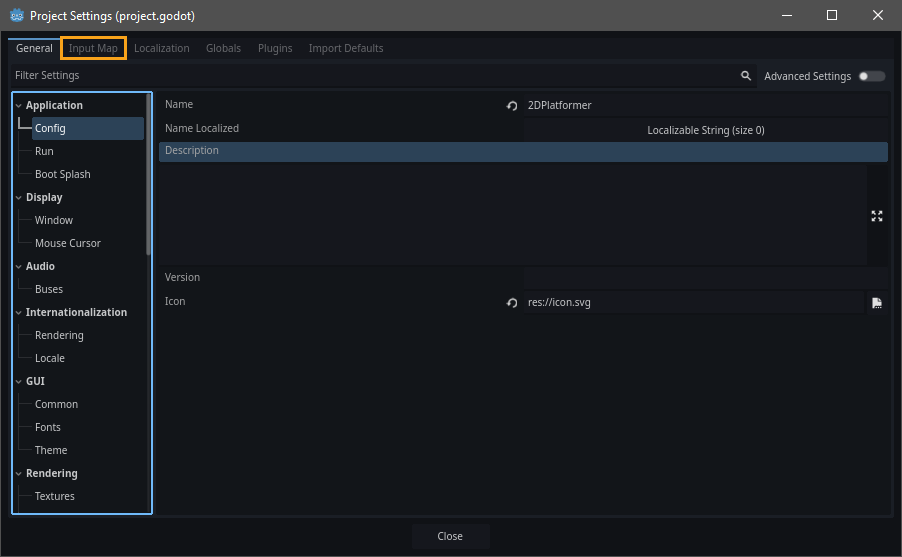Select Boot Splash in settings tree
The height and width of the screenshot is (557, 902).
(62, 174)
